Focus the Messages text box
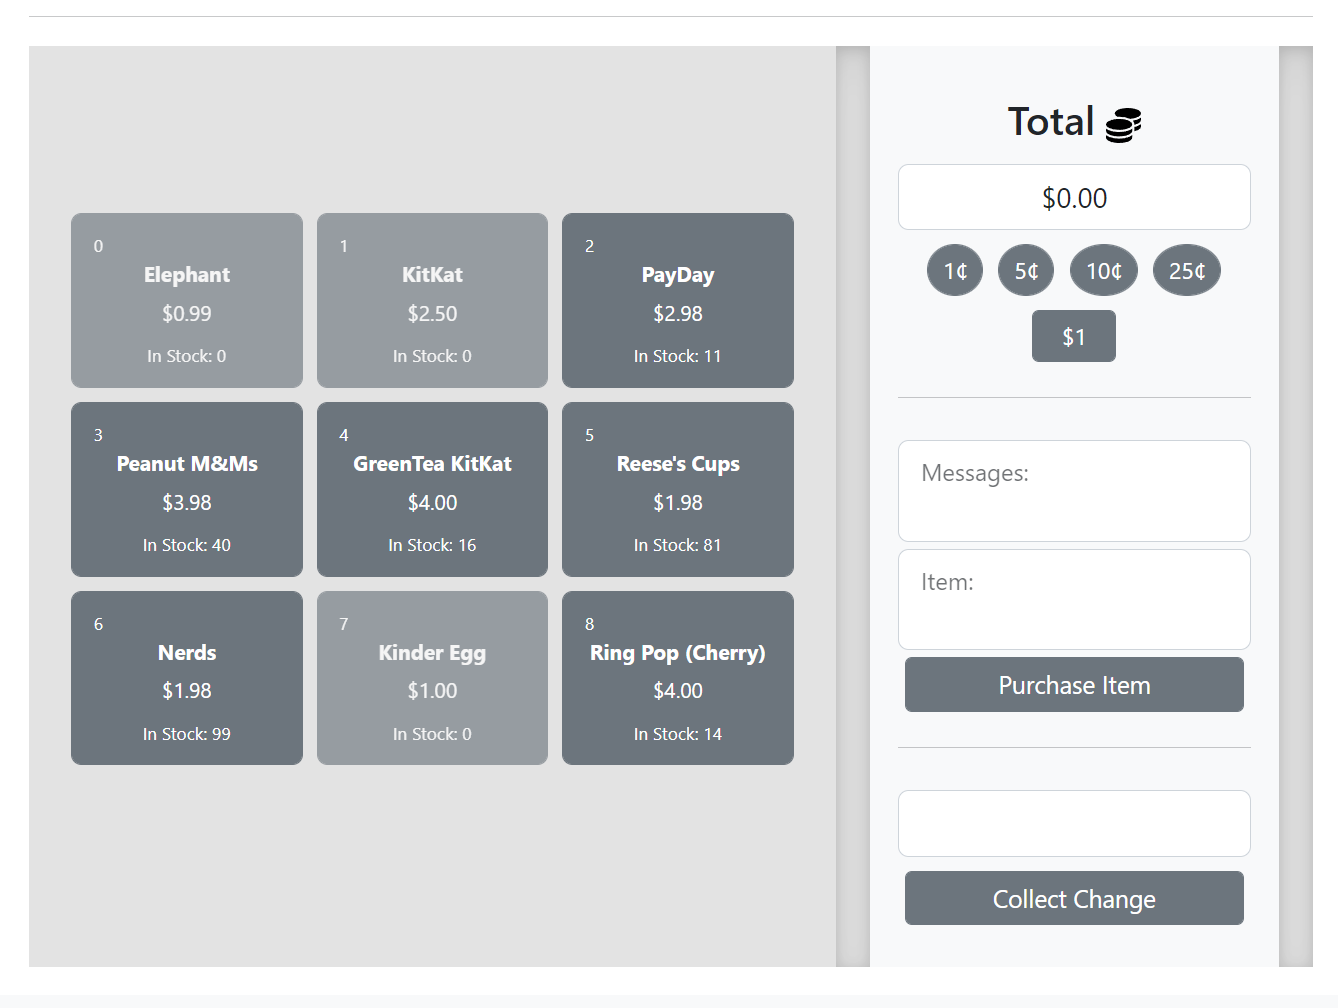The height and width of the screenshot is (1008, 1338). point(1074,491)
